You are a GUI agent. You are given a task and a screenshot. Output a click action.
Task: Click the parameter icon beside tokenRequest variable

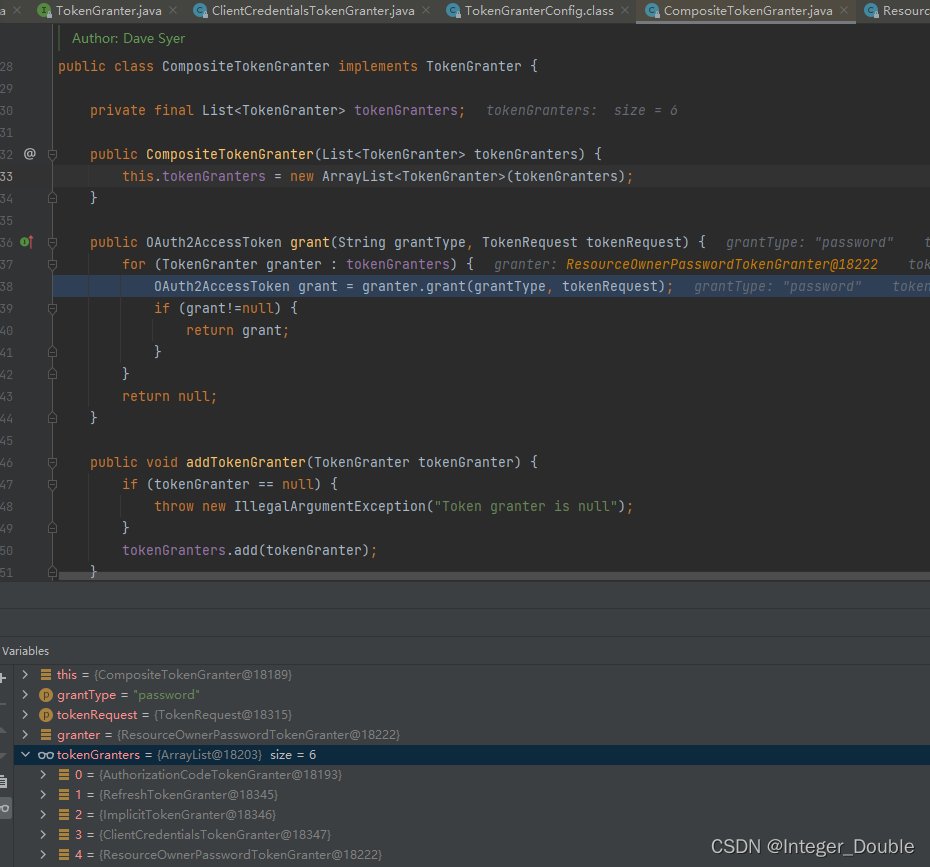(48, 714)
